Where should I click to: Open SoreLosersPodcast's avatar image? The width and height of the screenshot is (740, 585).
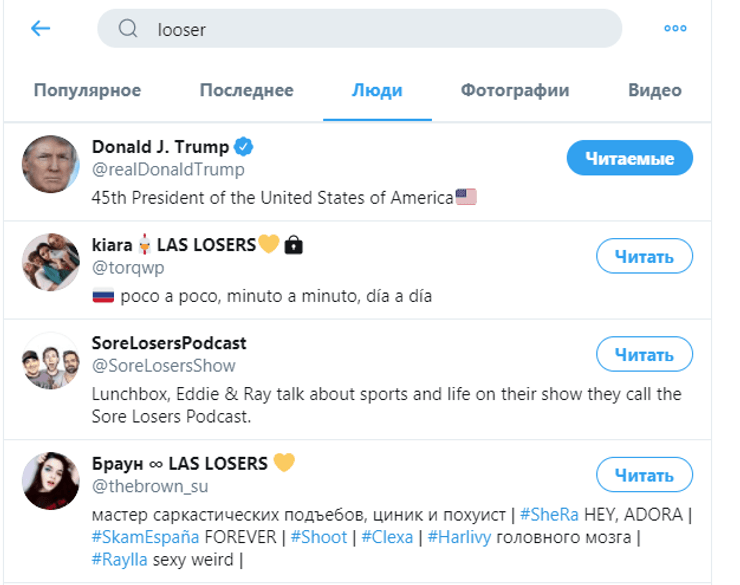tap(50, 360)
